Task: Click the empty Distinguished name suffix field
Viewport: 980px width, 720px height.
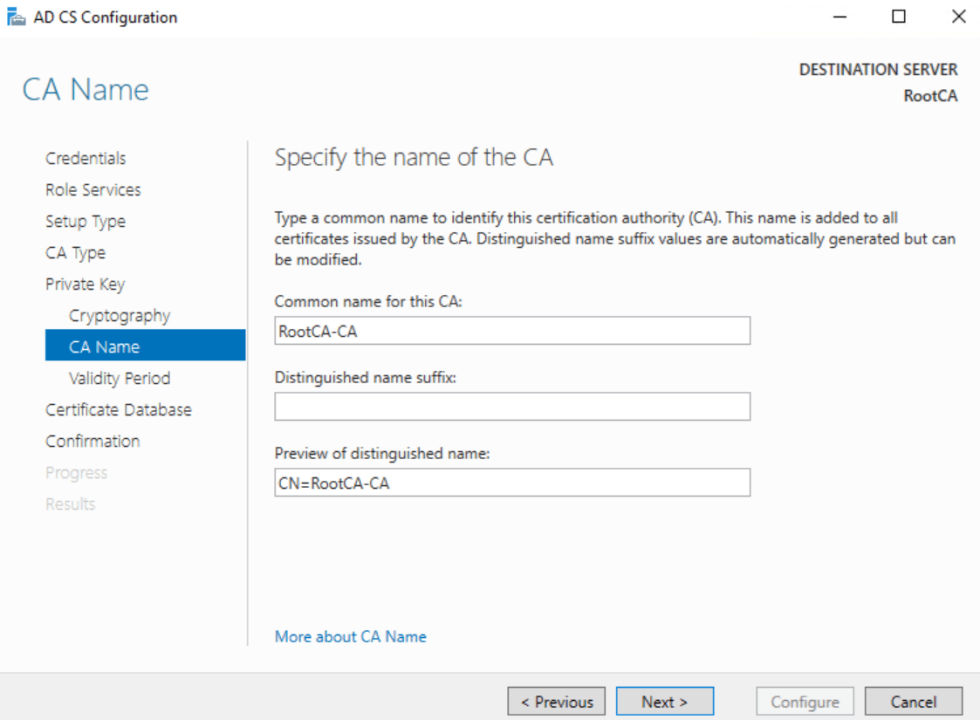Action: pos(512,406)
